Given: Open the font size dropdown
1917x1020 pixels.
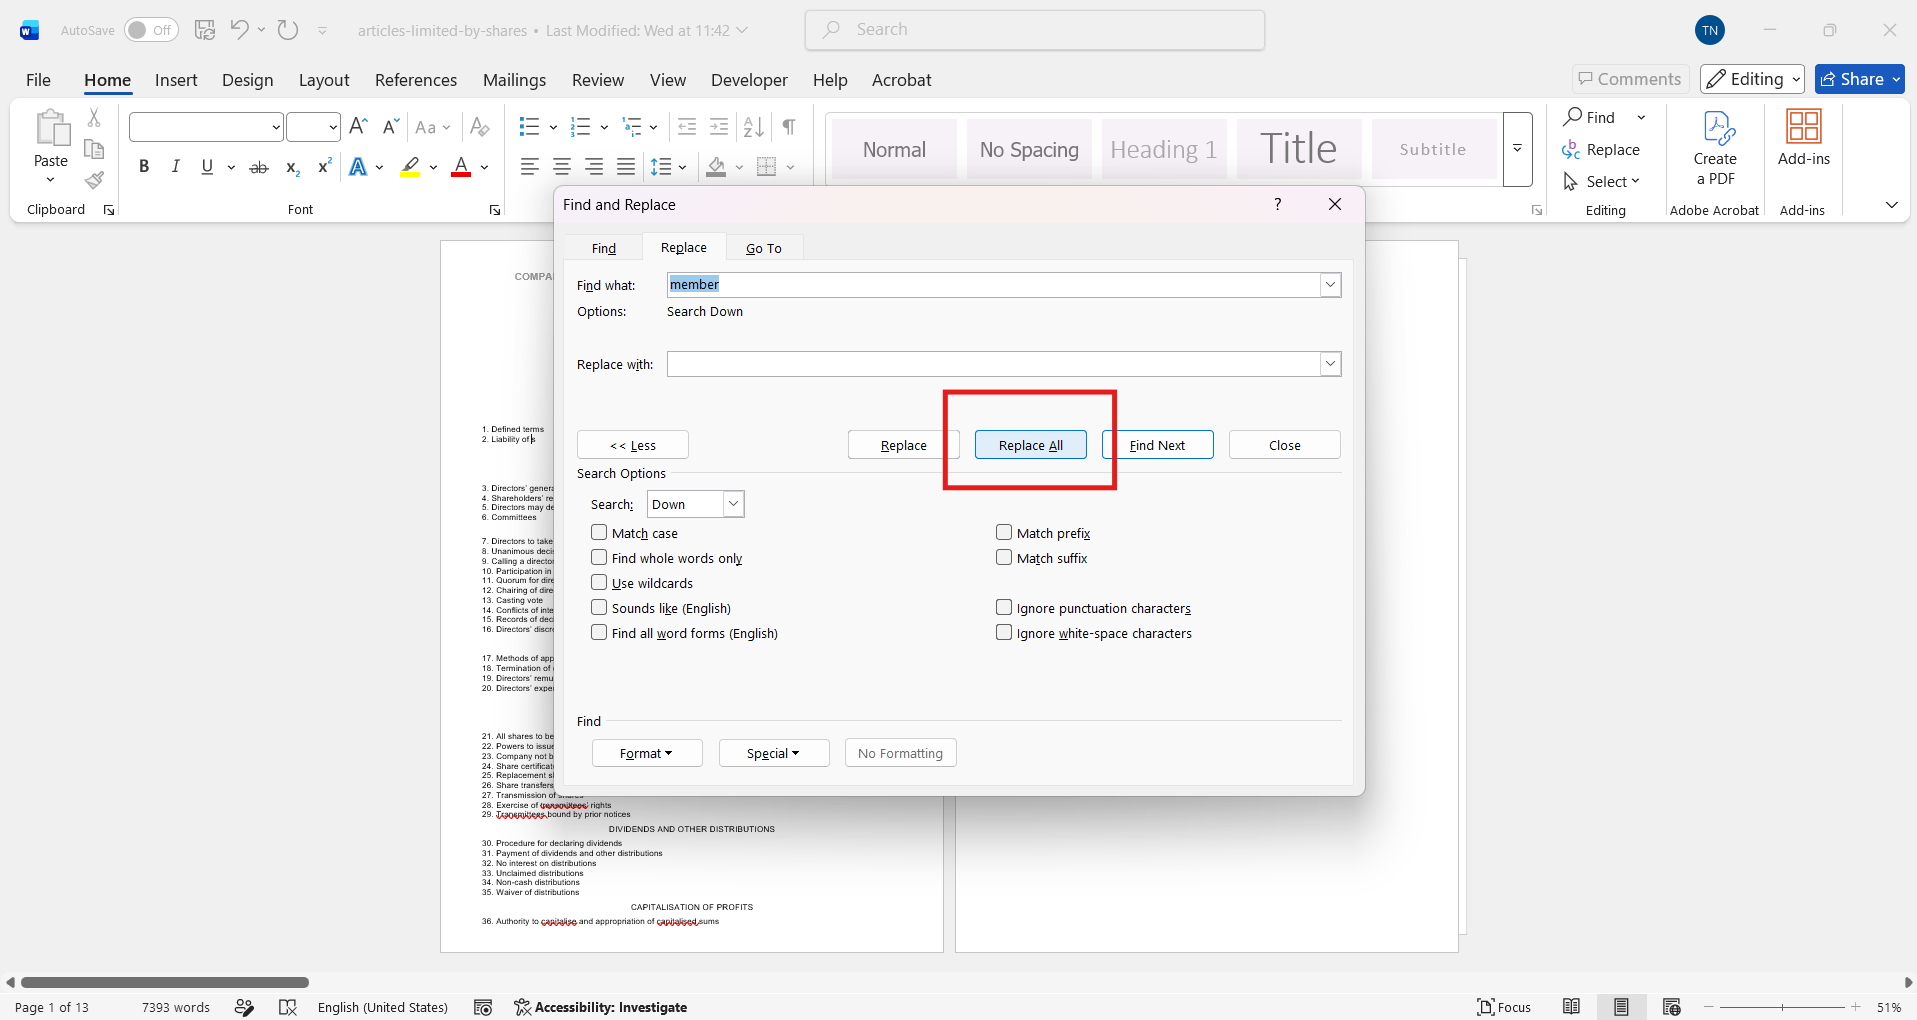Looking at the screenshot, I should click(333, 127).
